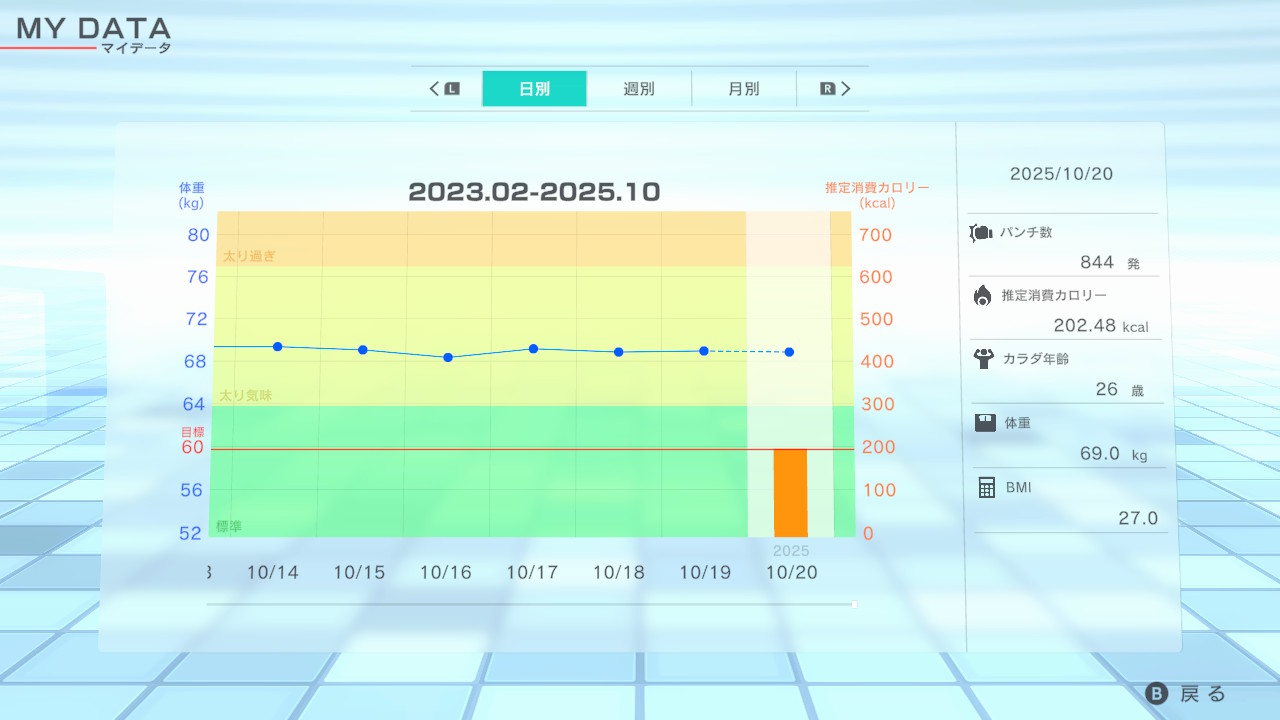Click the calorie flame icon
1280x720 pixels.
click(x=983, y=295)
